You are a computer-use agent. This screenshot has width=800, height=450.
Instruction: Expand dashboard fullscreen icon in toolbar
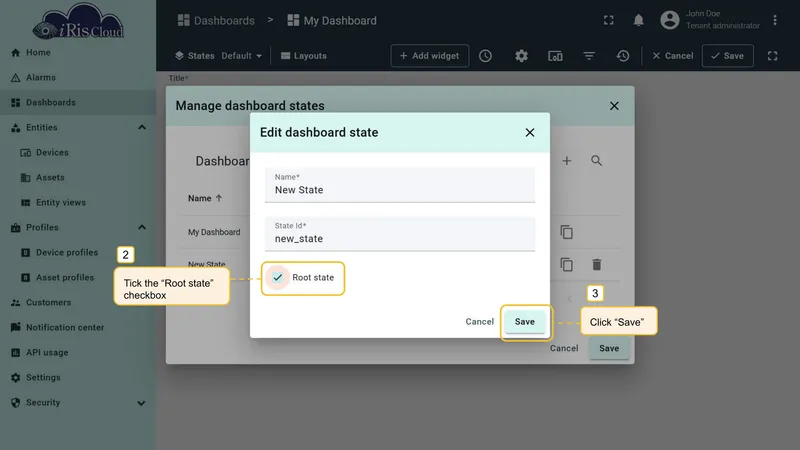point(772,56)
